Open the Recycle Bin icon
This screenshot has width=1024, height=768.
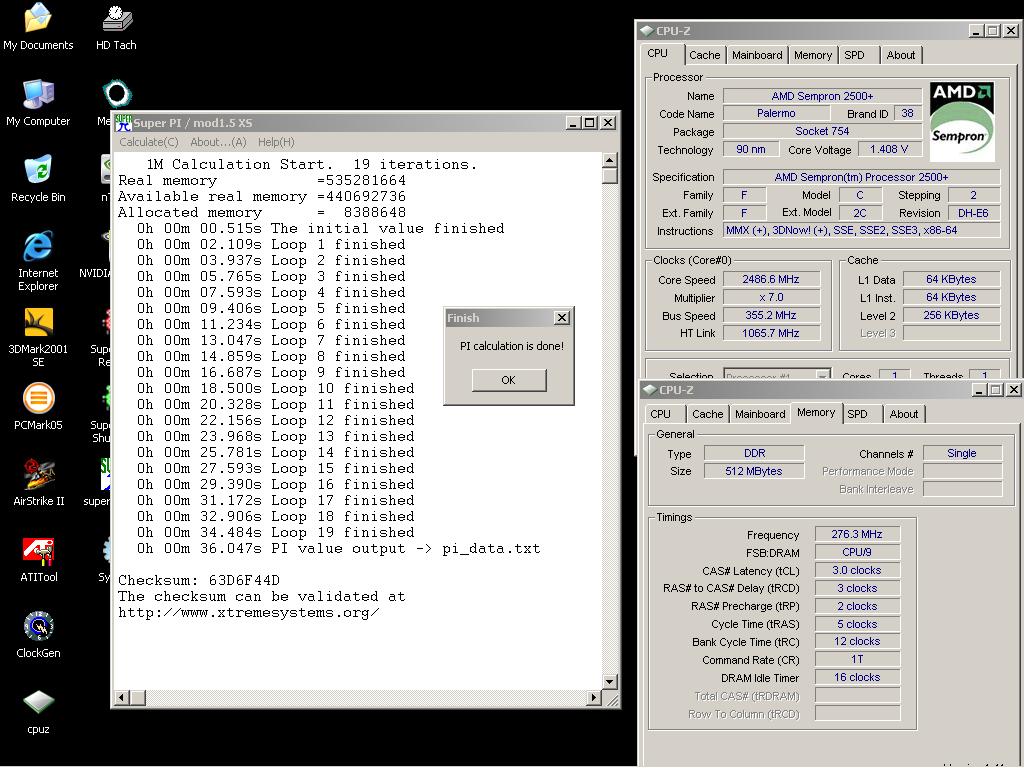tap(38, 178)
